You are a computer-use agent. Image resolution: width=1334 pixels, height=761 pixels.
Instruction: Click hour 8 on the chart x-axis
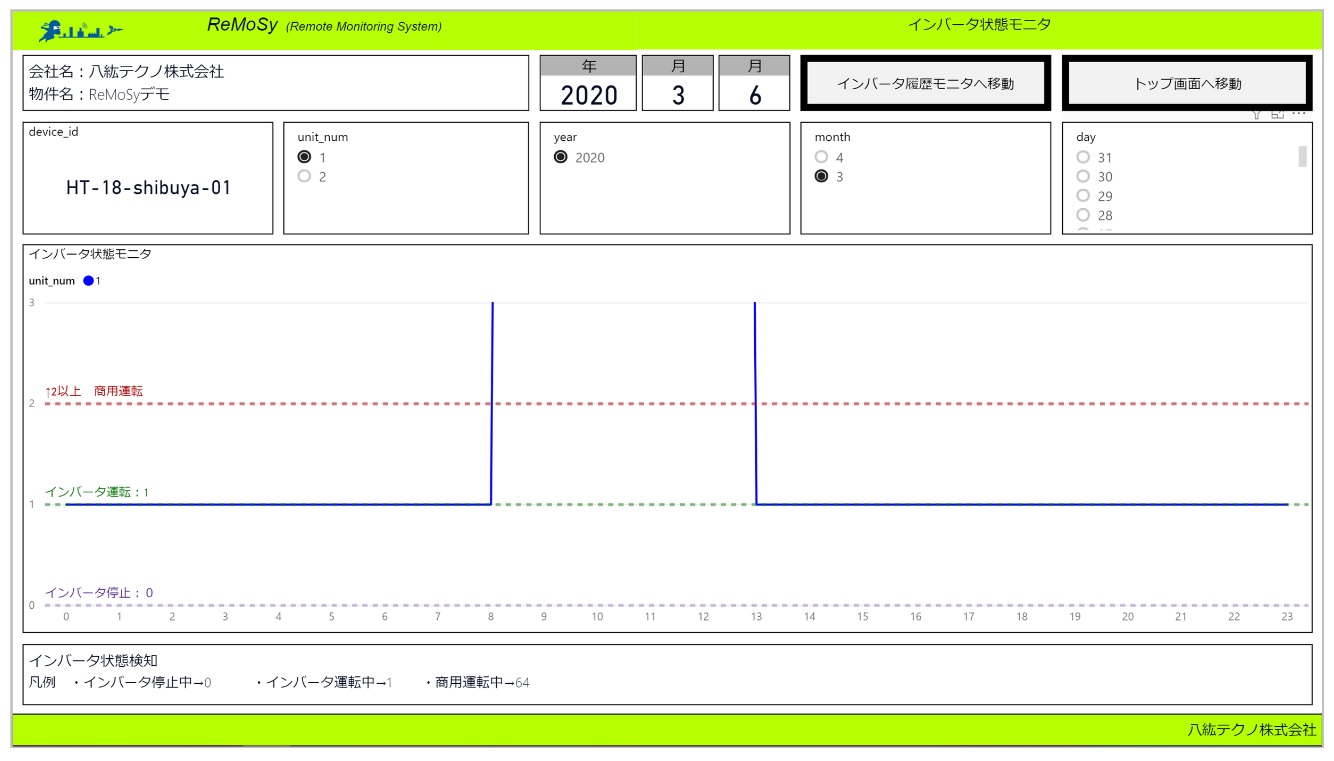click(x=491, y=617)
